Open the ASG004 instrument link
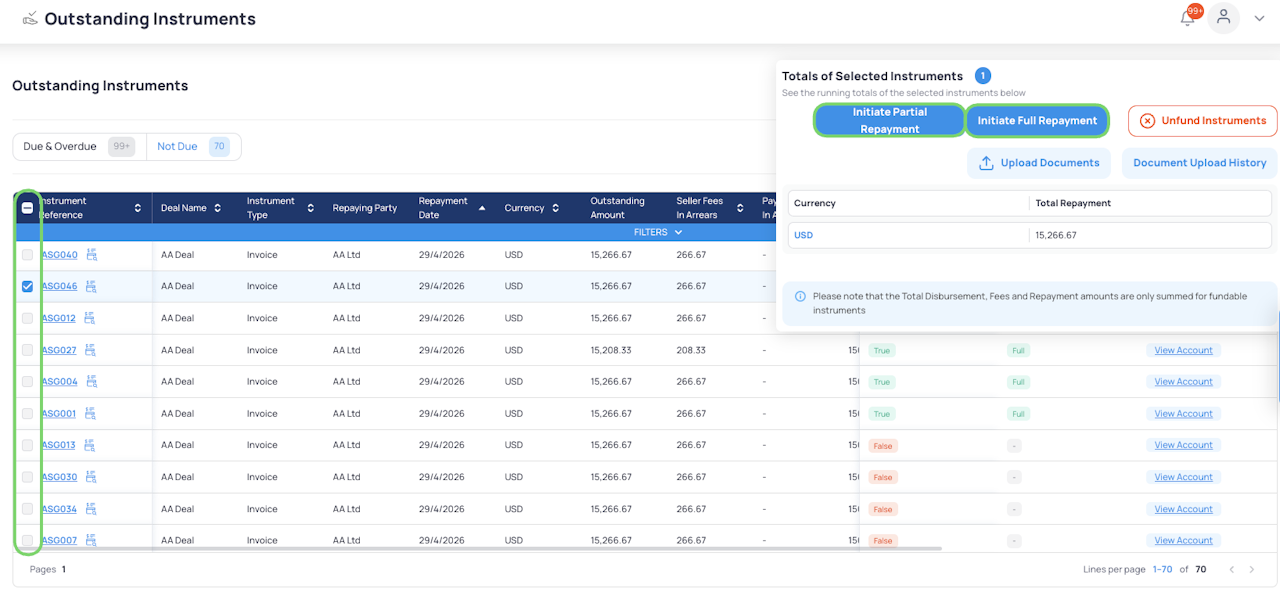This screenshot has height=603, width=1280. pos(59,382)
